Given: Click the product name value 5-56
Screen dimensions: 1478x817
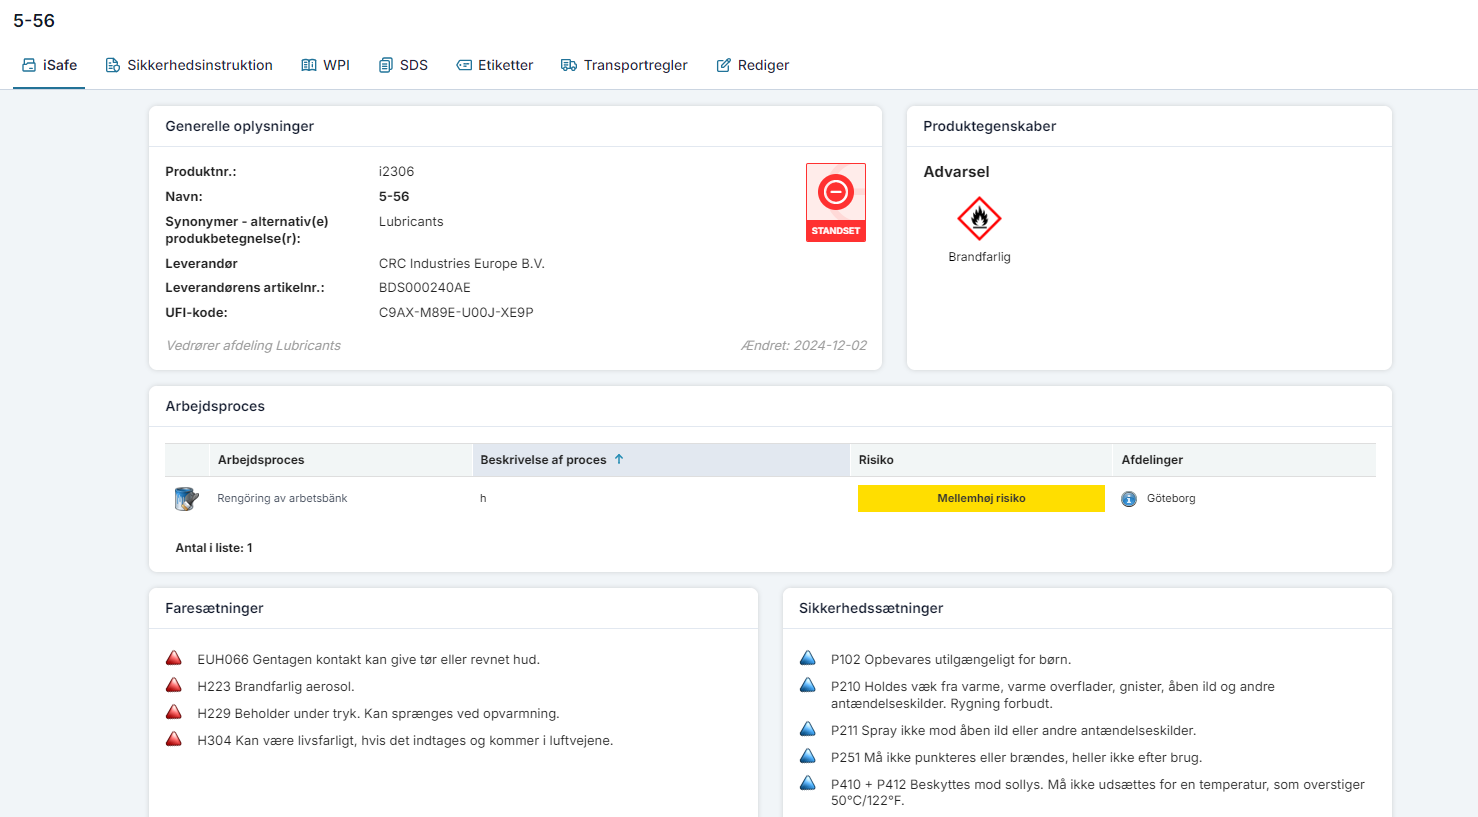Looking at the screenshot, I should [394, 196].
